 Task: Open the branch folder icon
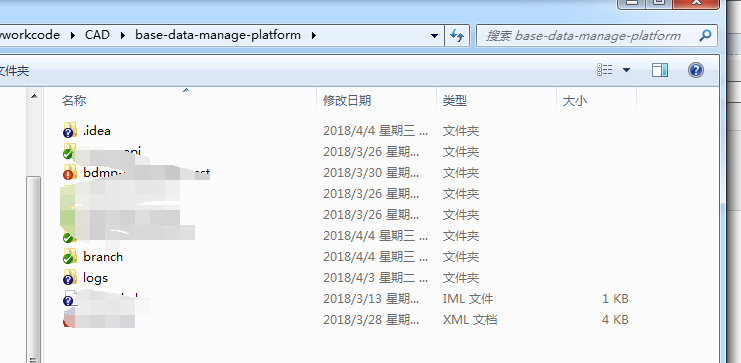[x=70, y=256]
